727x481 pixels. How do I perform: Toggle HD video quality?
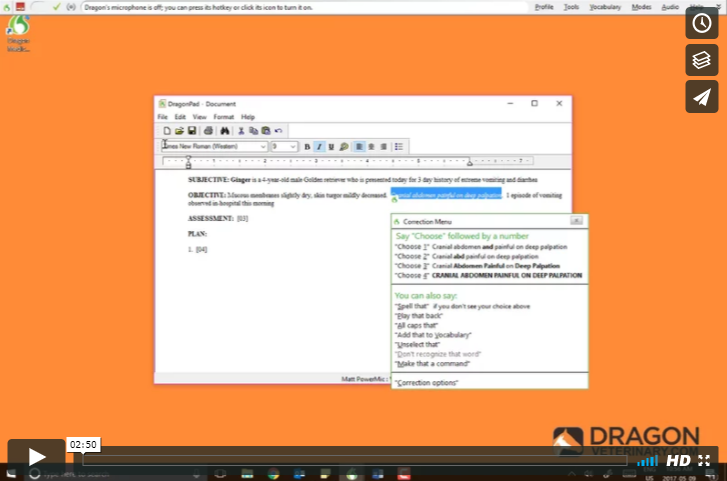(x=678, y=461)
